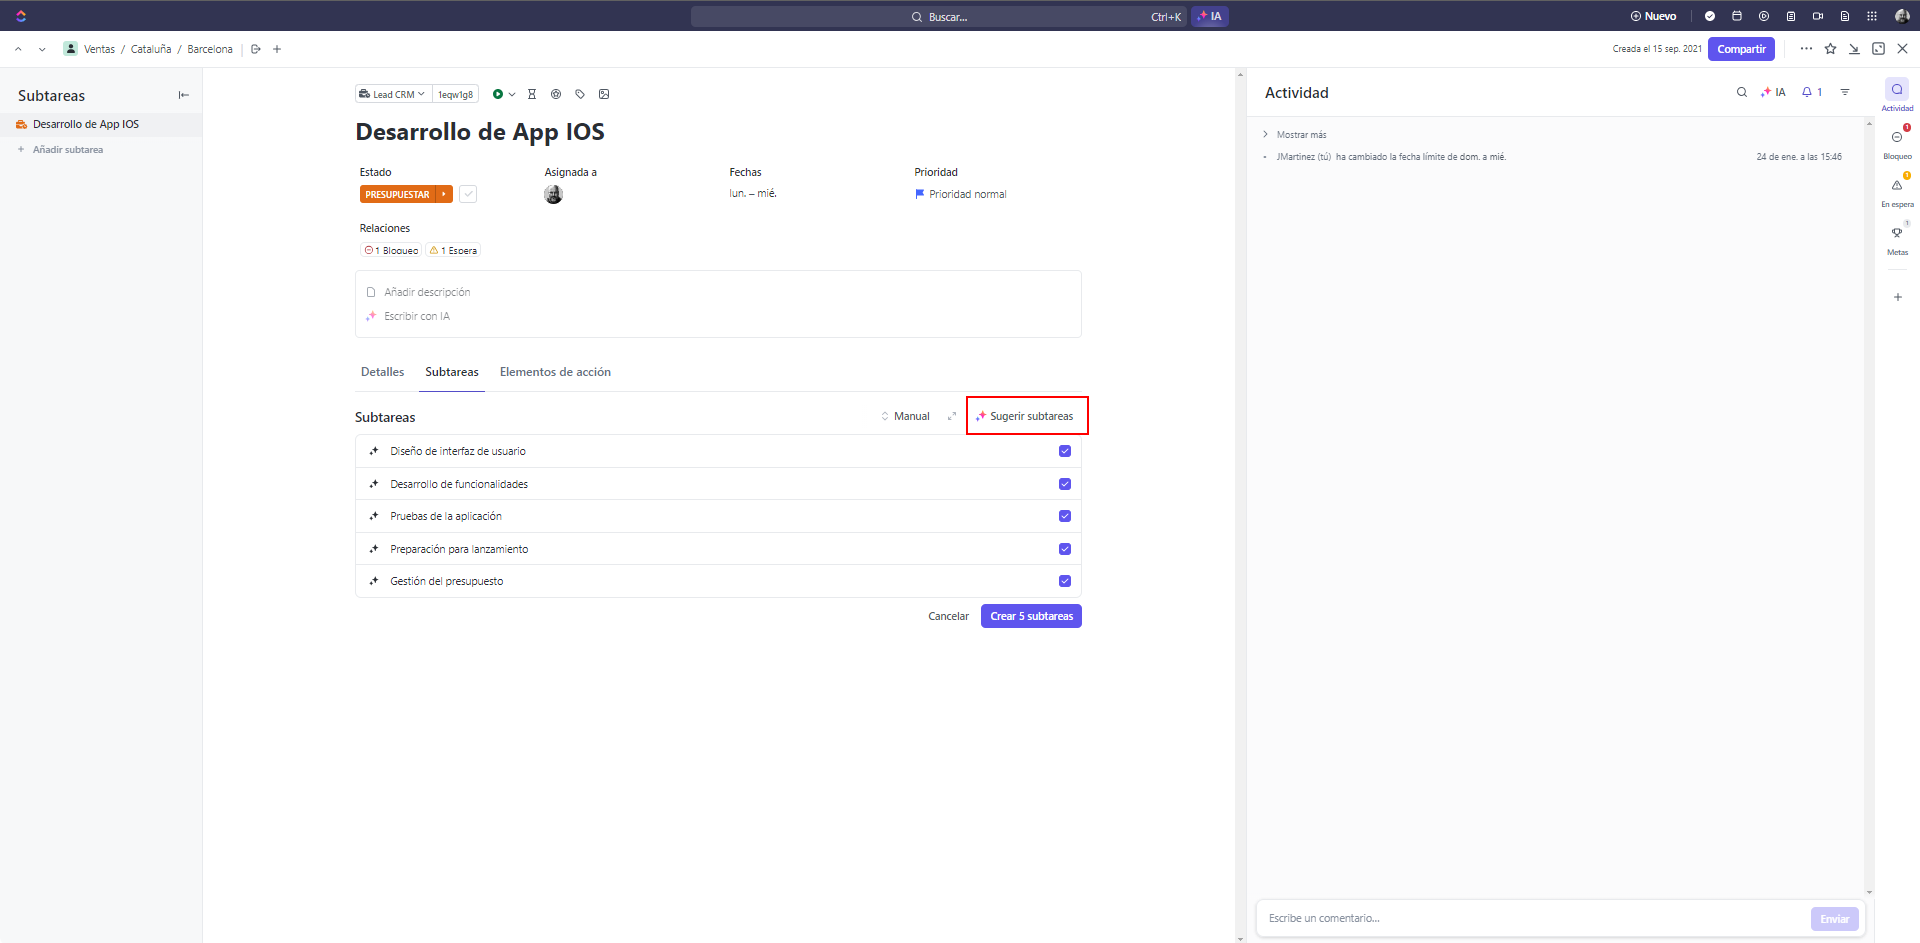Click the filter icon in the Actividad header
Viewport: 1920px width, 943px height.
point(1845,92)
